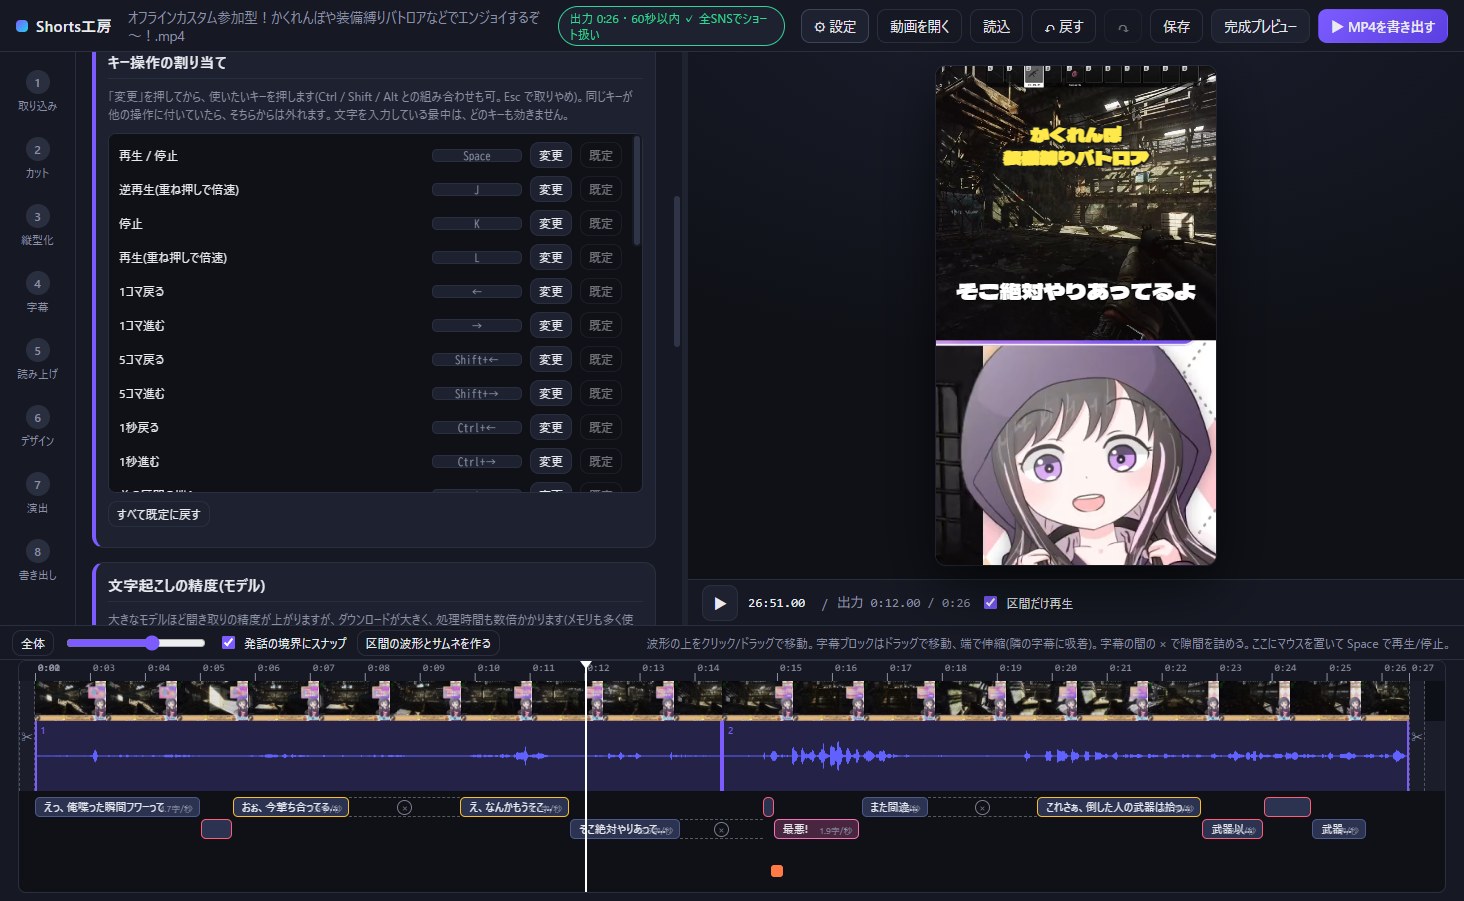Viewport: 1464px width, 901px height.
Task: Change key for 1秒進む
Action: pyautogui.click(x=550, y=461)
